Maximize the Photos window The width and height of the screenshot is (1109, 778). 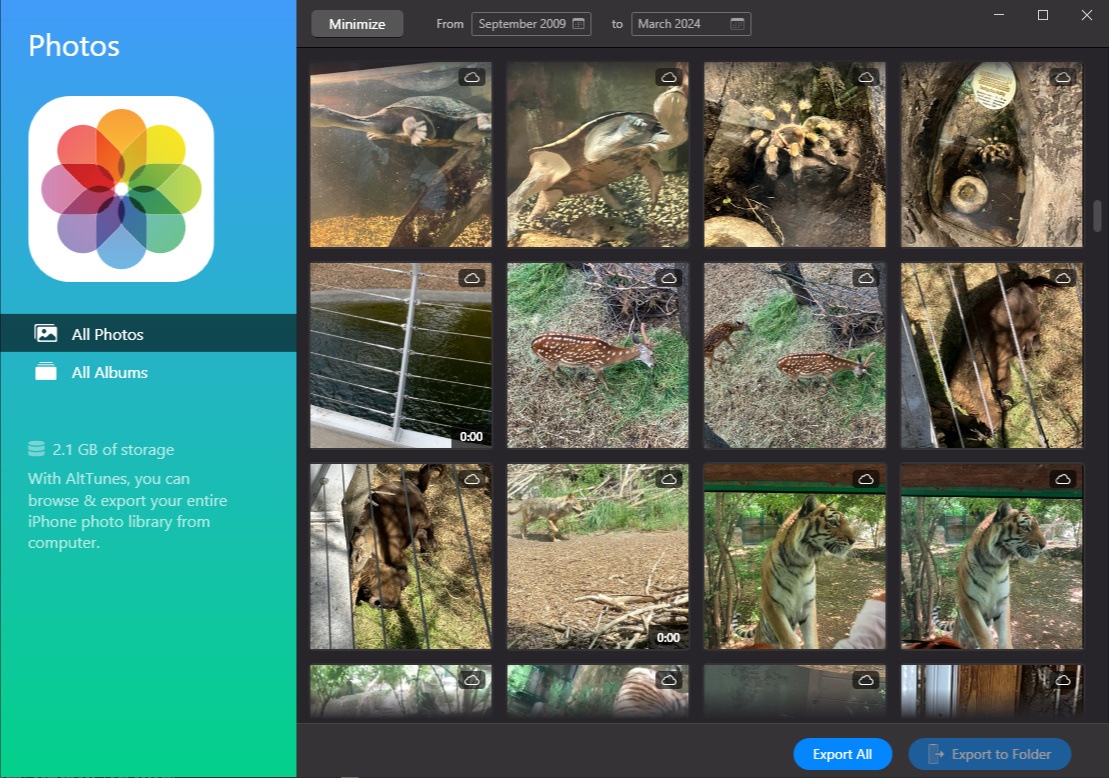click(x=1043, y=15)
